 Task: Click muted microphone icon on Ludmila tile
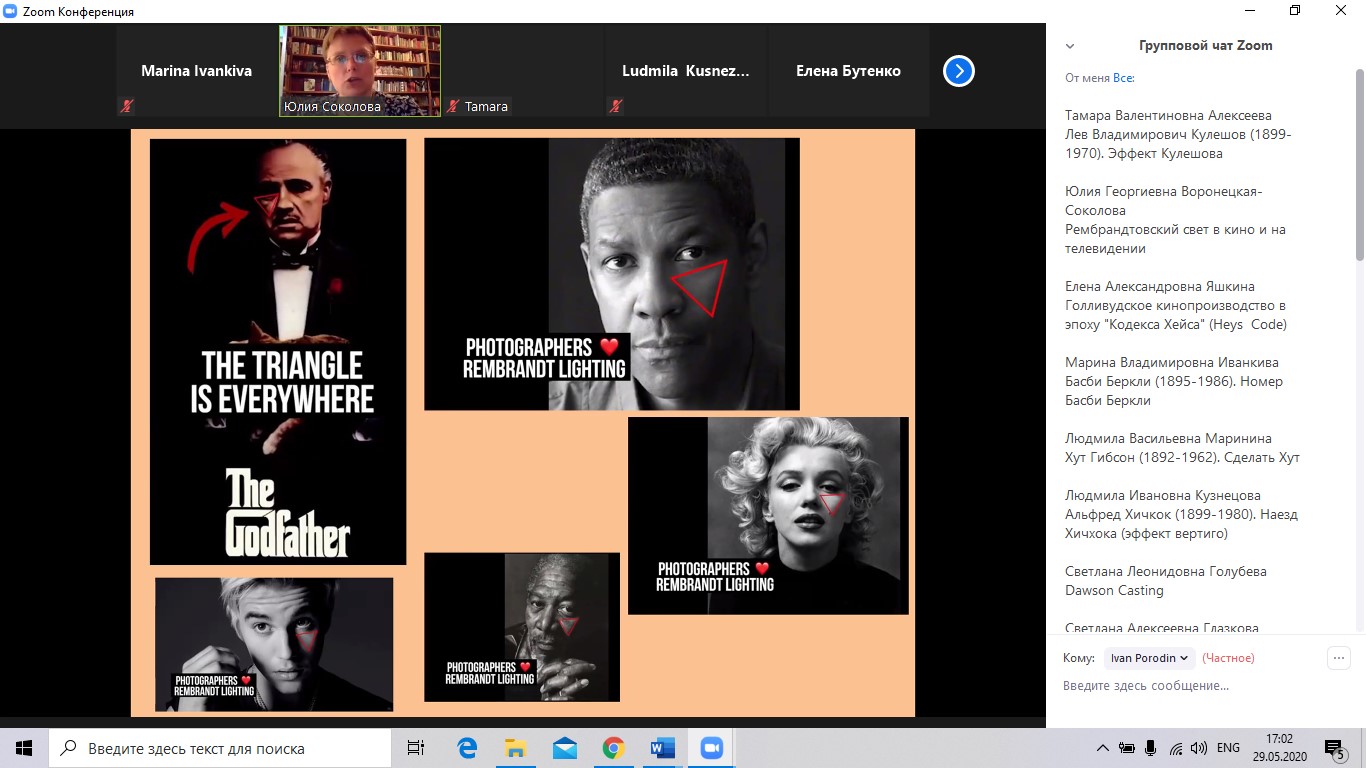[x=616, y=106]
